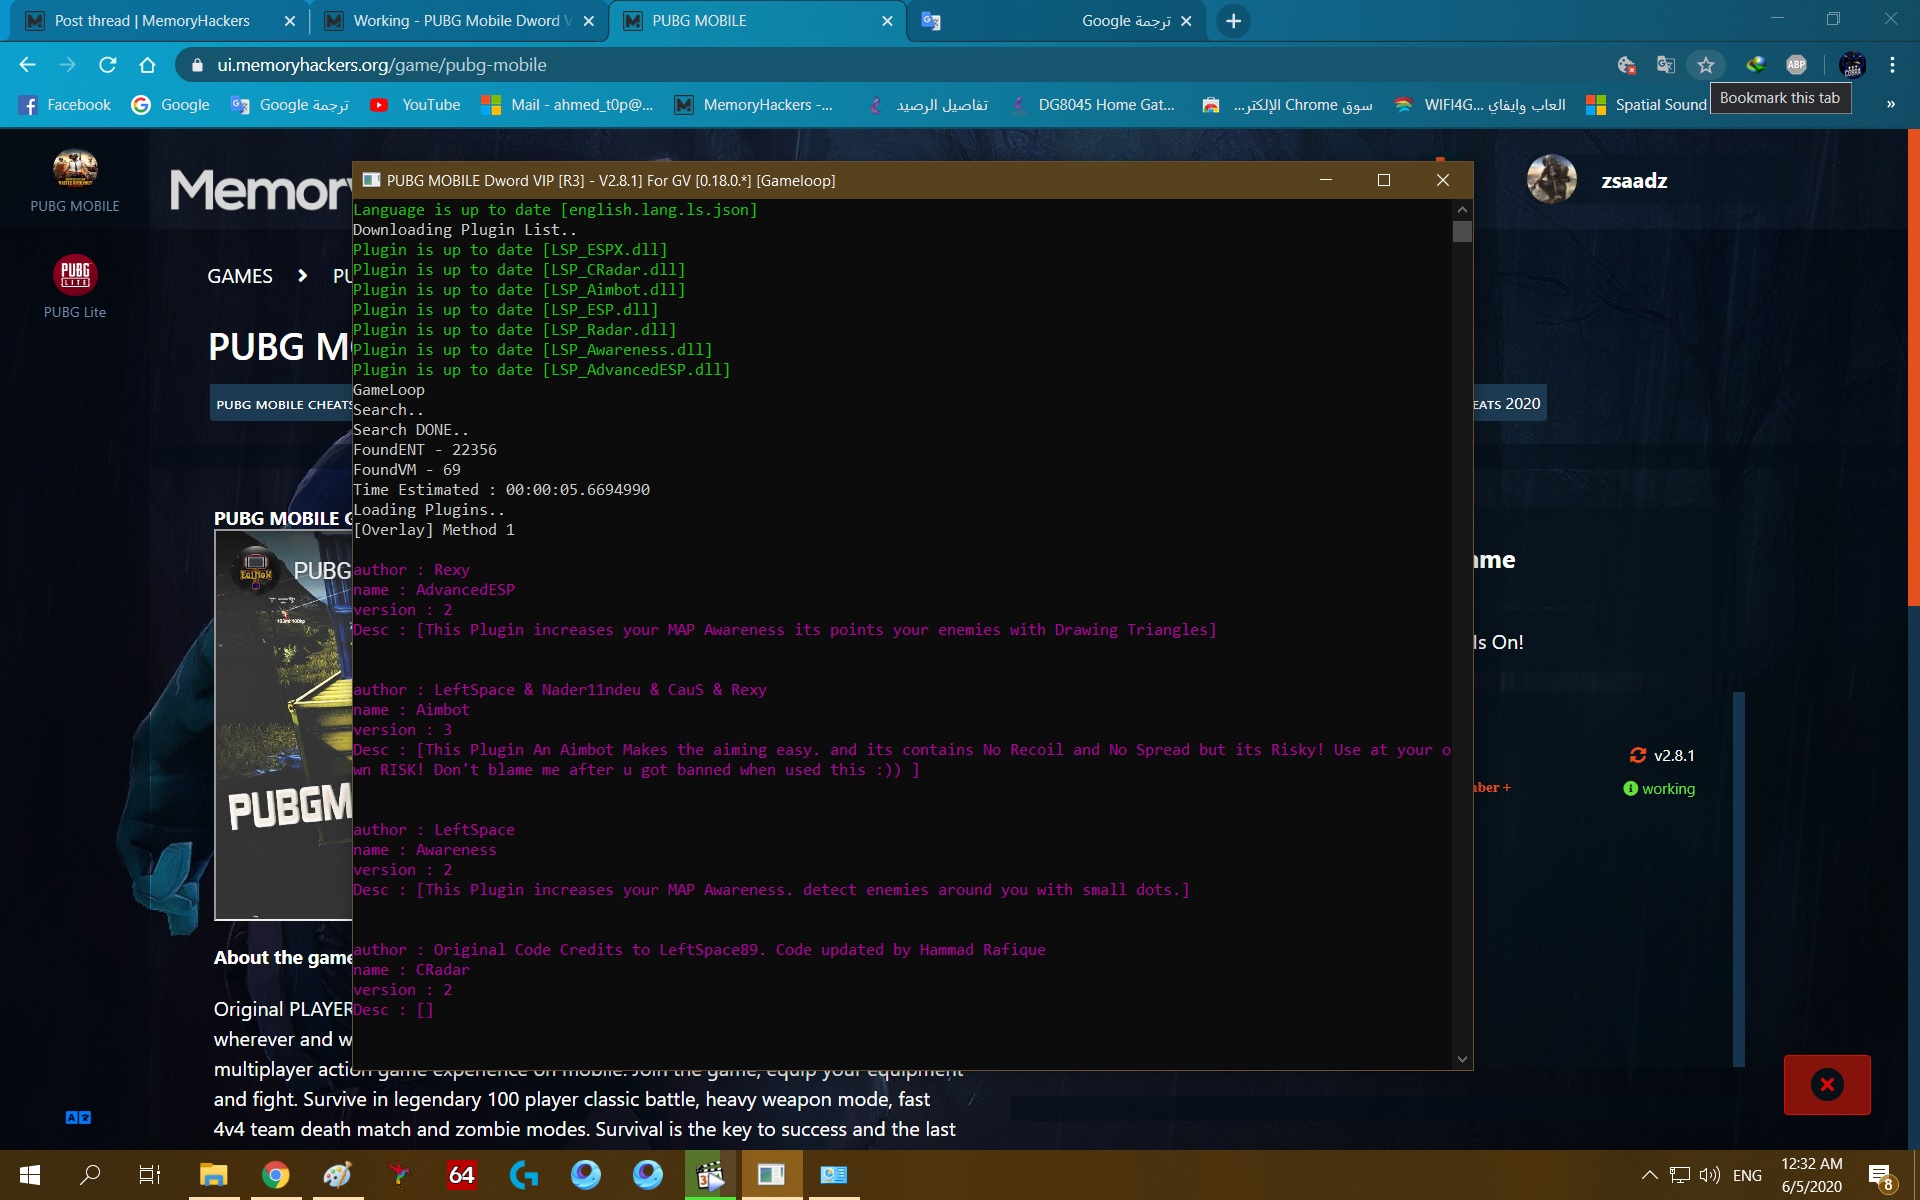Maximize the PUBG MOBILE Dword VIP console
This screenshot has height=1200, width=1920.
(x=1384, y=180)
